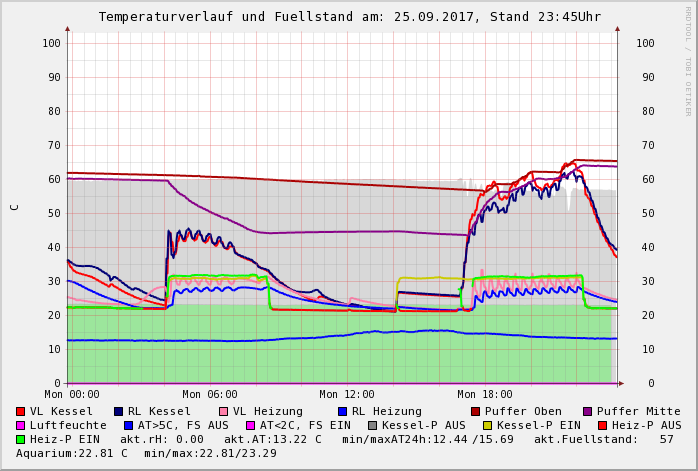
Task: Click the green Heiz-P EIN legend swatch
Action: [x=21, y=439]
